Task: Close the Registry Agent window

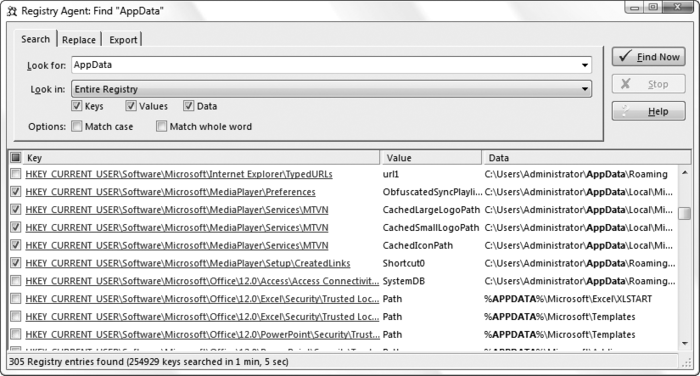Action: click(x=678, y=7)
